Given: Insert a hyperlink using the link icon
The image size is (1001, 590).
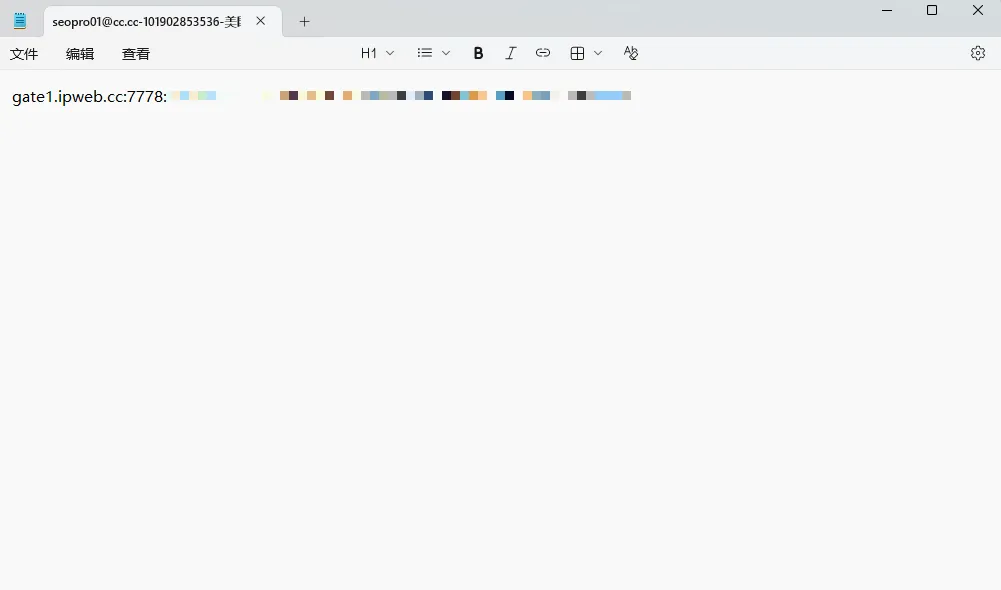Looking at the screenshot, I should point(543,53).
